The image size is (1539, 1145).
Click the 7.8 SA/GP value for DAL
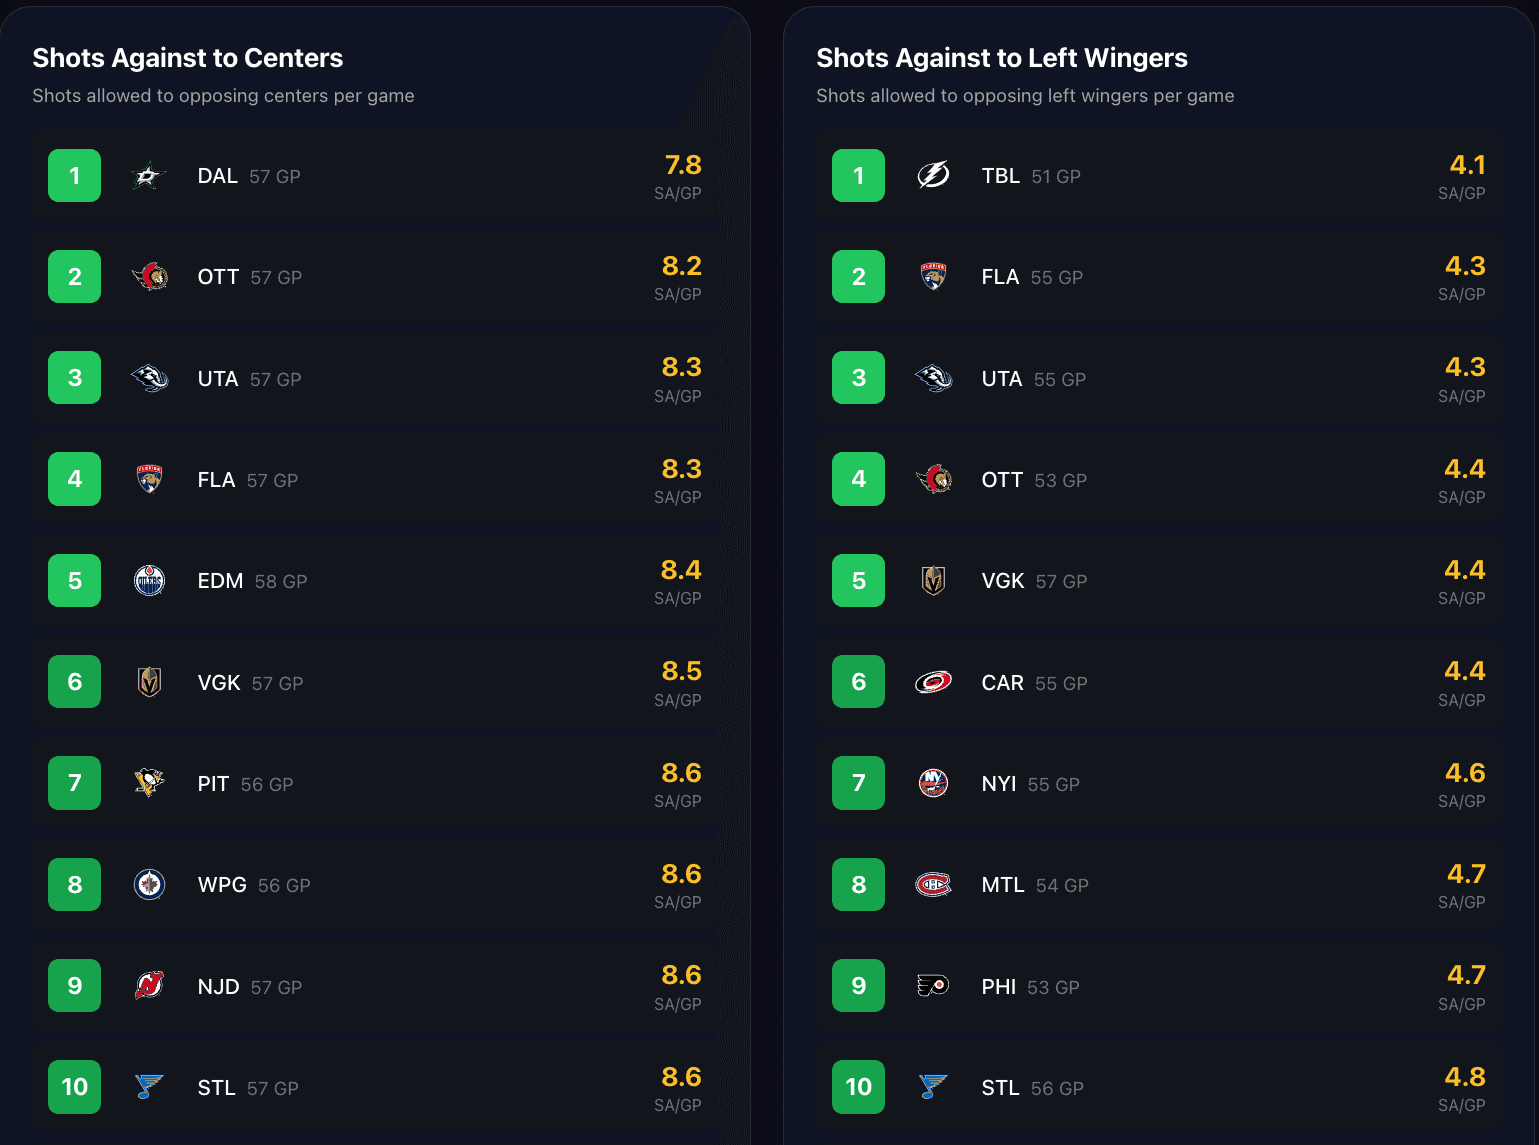[x=683, y=166]
